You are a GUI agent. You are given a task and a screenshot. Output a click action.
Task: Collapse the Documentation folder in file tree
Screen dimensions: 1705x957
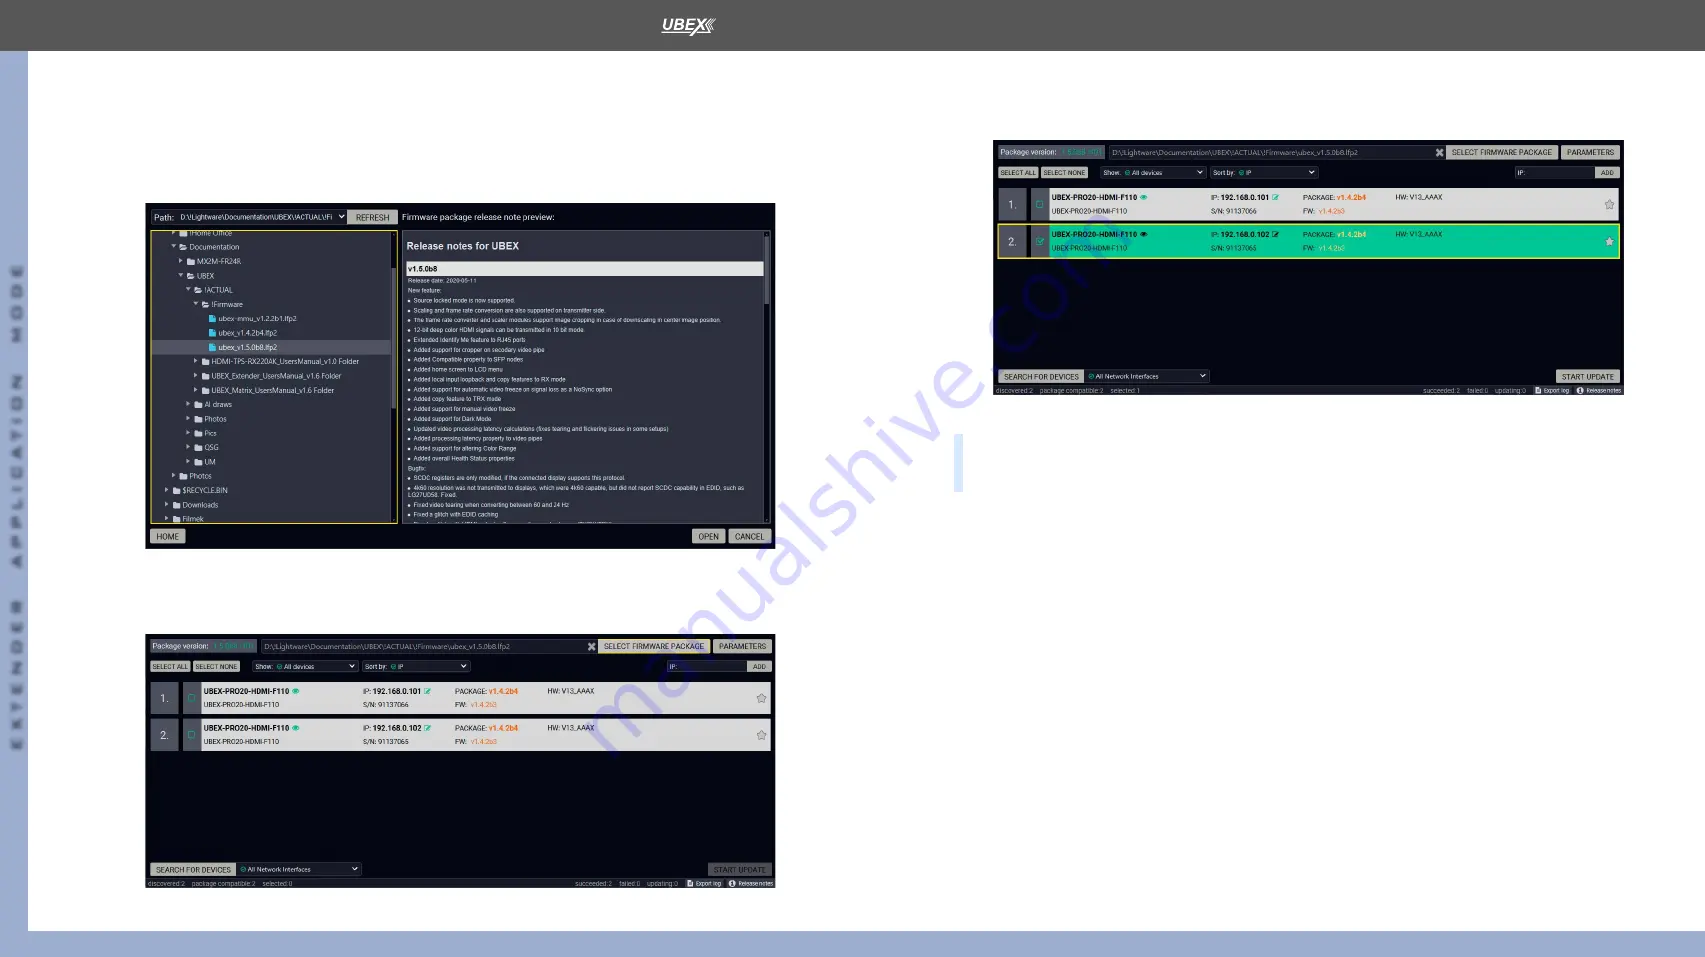(x=173, y=246)
